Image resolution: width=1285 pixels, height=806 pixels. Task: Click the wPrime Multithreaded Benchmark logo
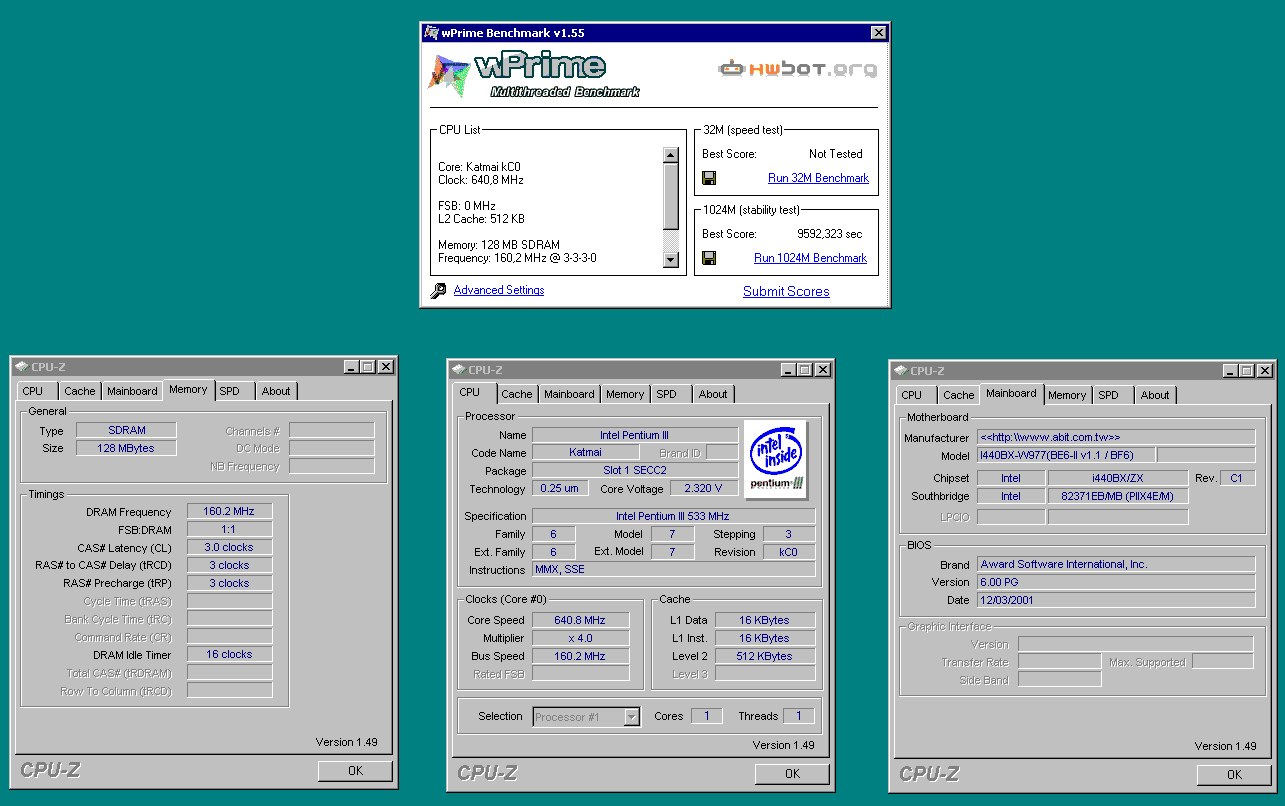(x=533, y=75)
